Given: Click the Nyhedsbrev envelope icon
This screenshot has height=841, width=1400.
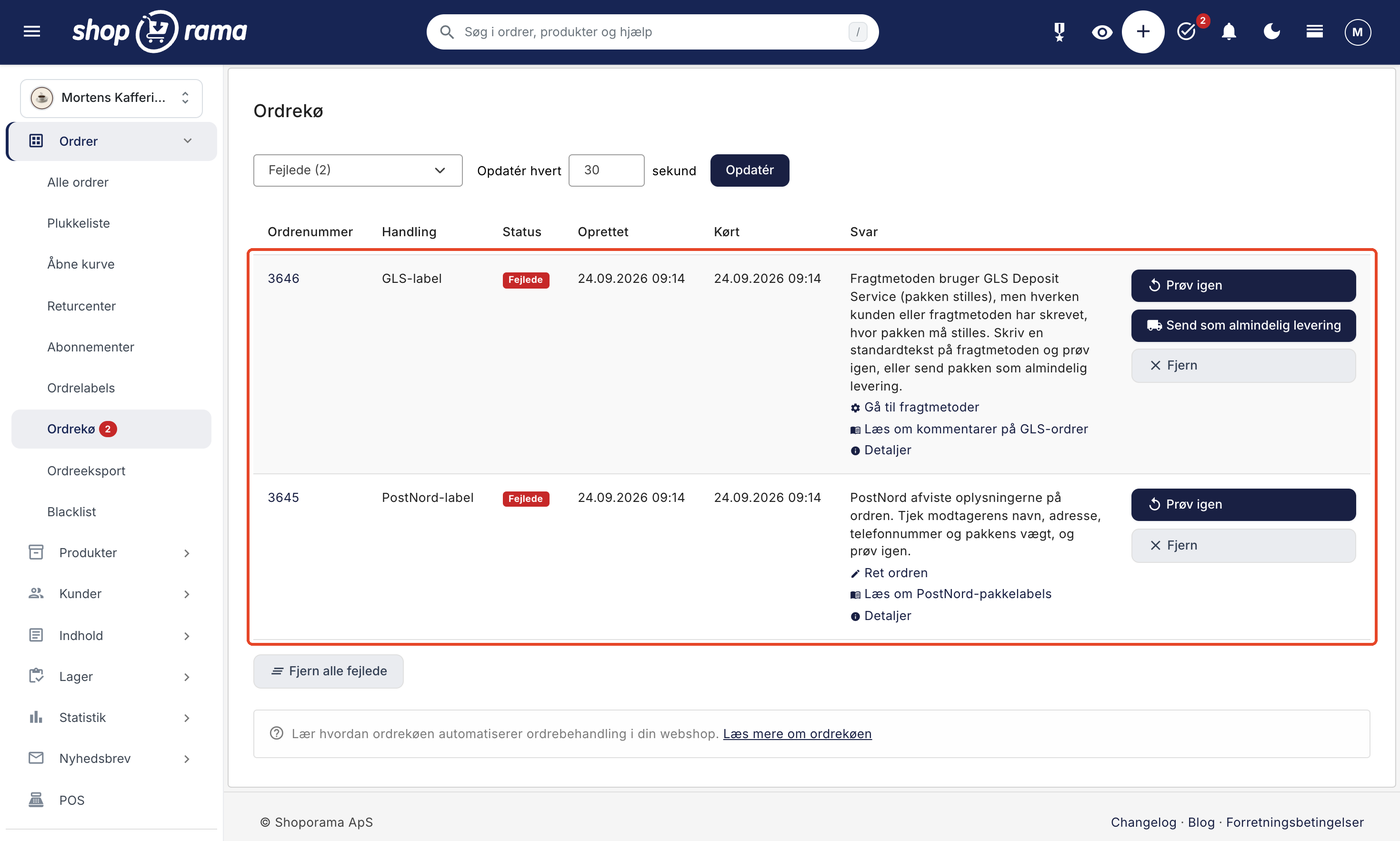Looking at the screenshot, I should pos(36,758).
